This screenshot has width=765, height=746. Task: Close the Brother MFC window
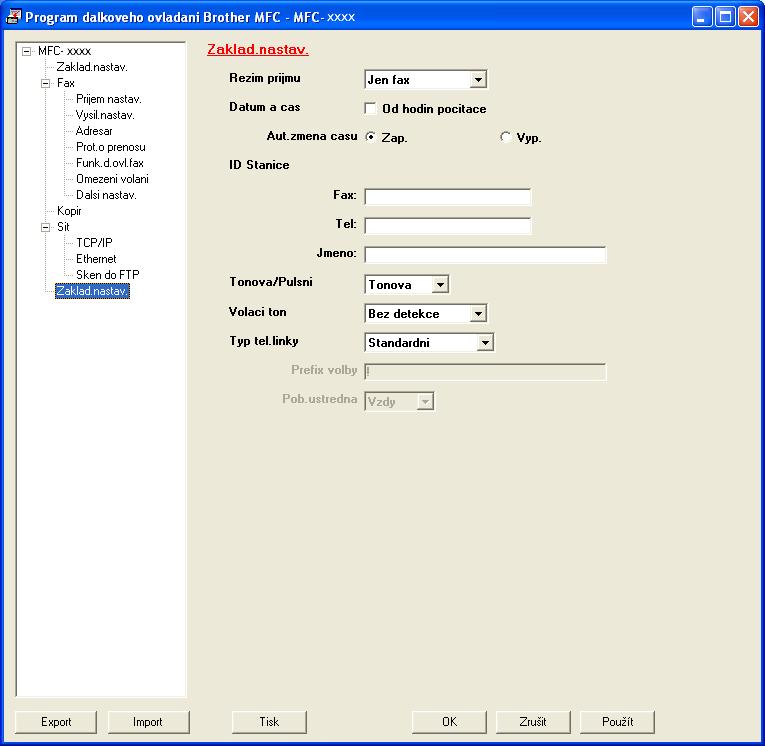748,17
